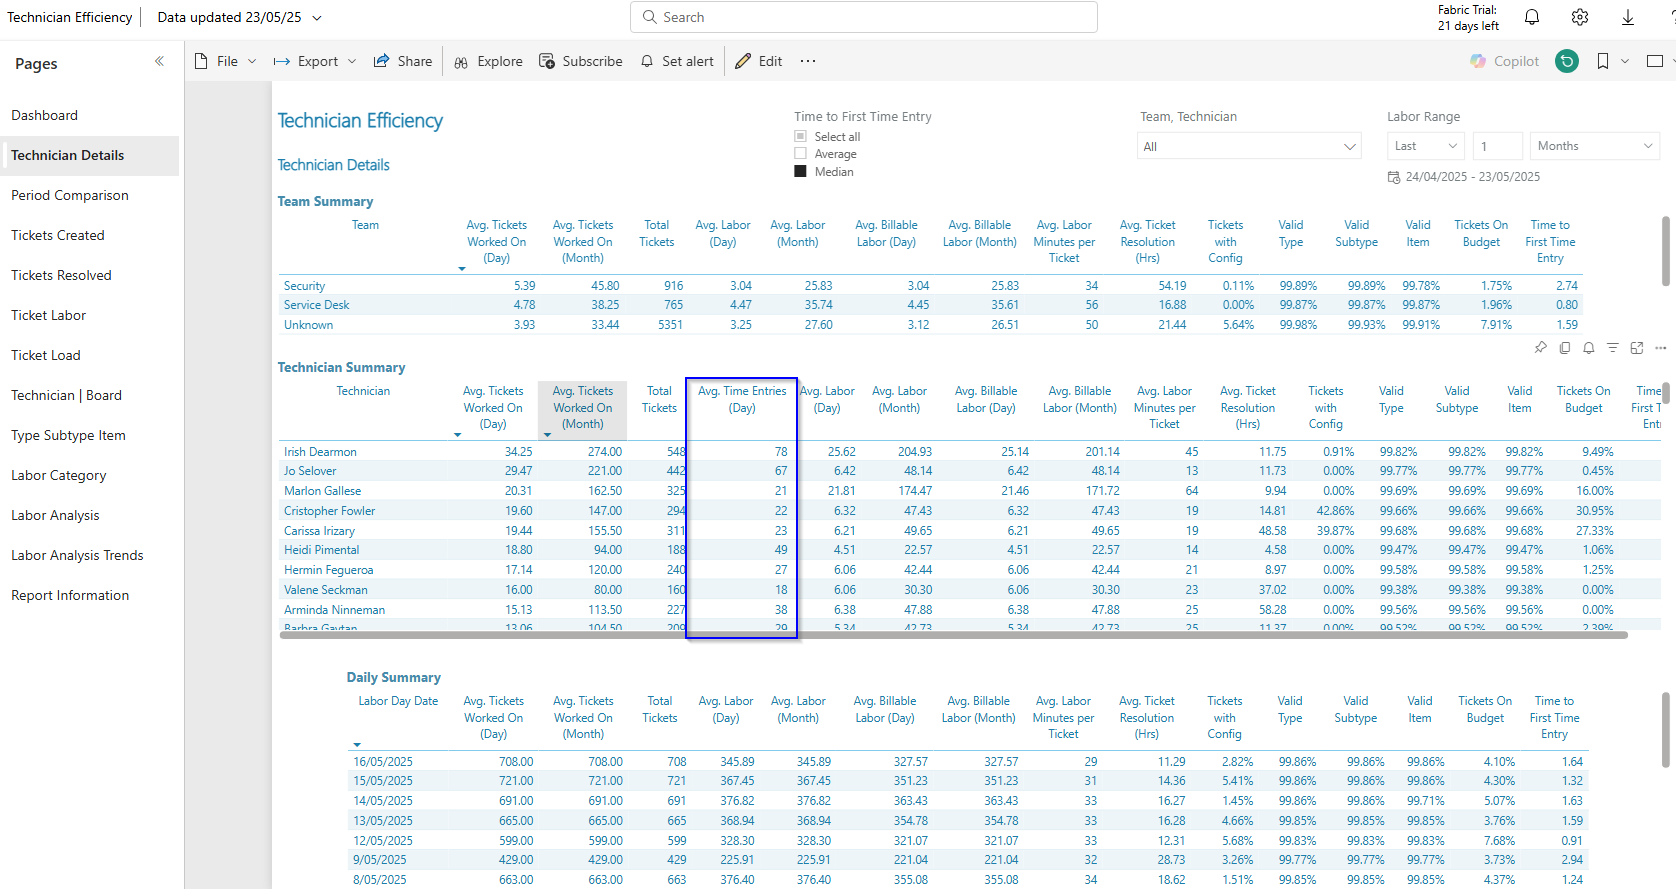Viewport: 1676px width, 889px height.
Task: Open the Last relative period dropdown
Action: pyautogui.click(x=1425, y=146)
